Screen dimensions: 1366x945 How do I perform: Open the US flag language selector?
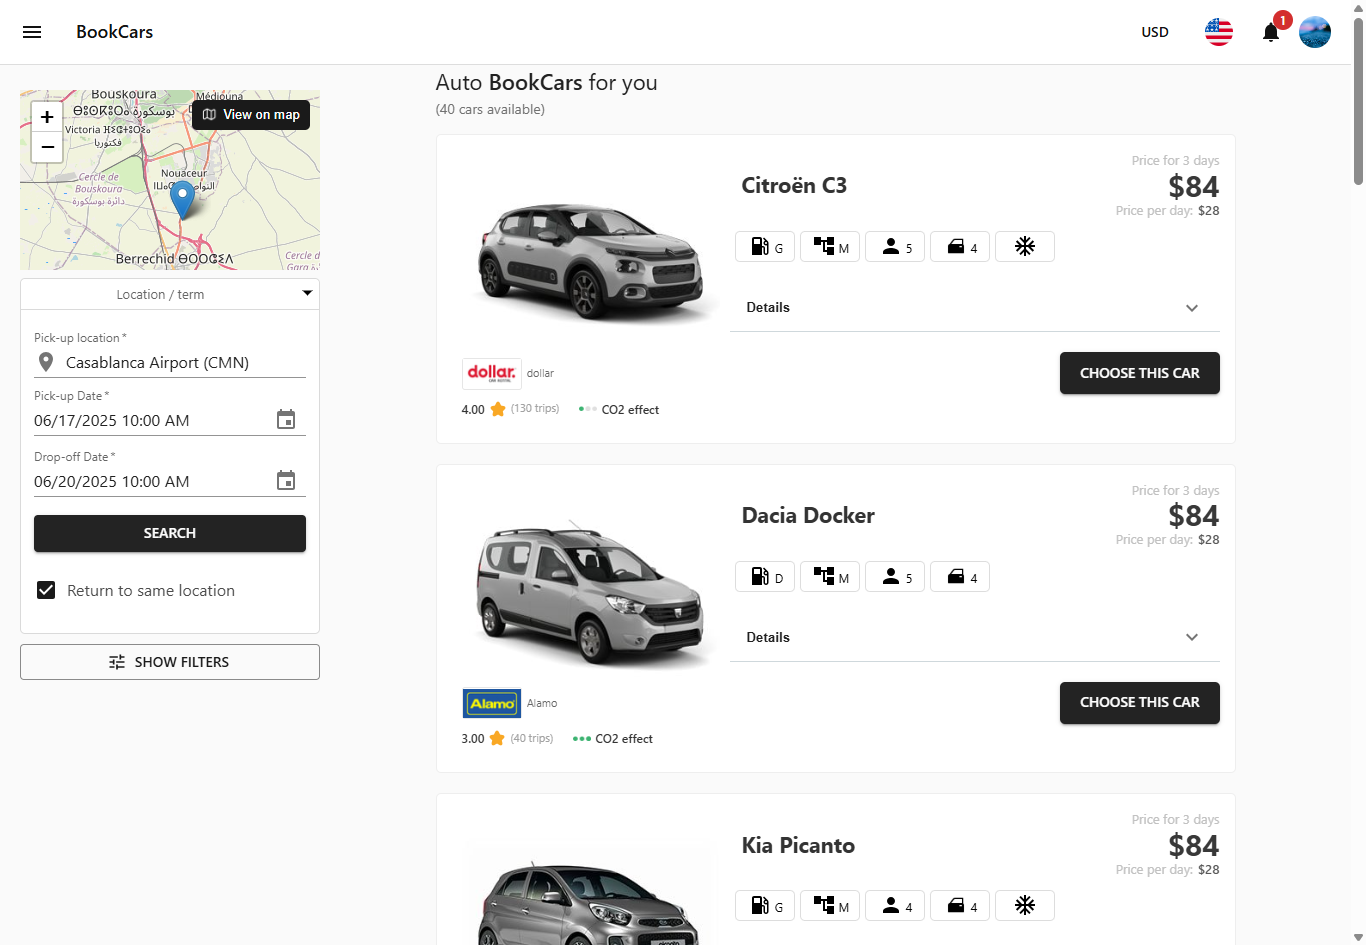pyautogui.click(x=1219, y=32)
